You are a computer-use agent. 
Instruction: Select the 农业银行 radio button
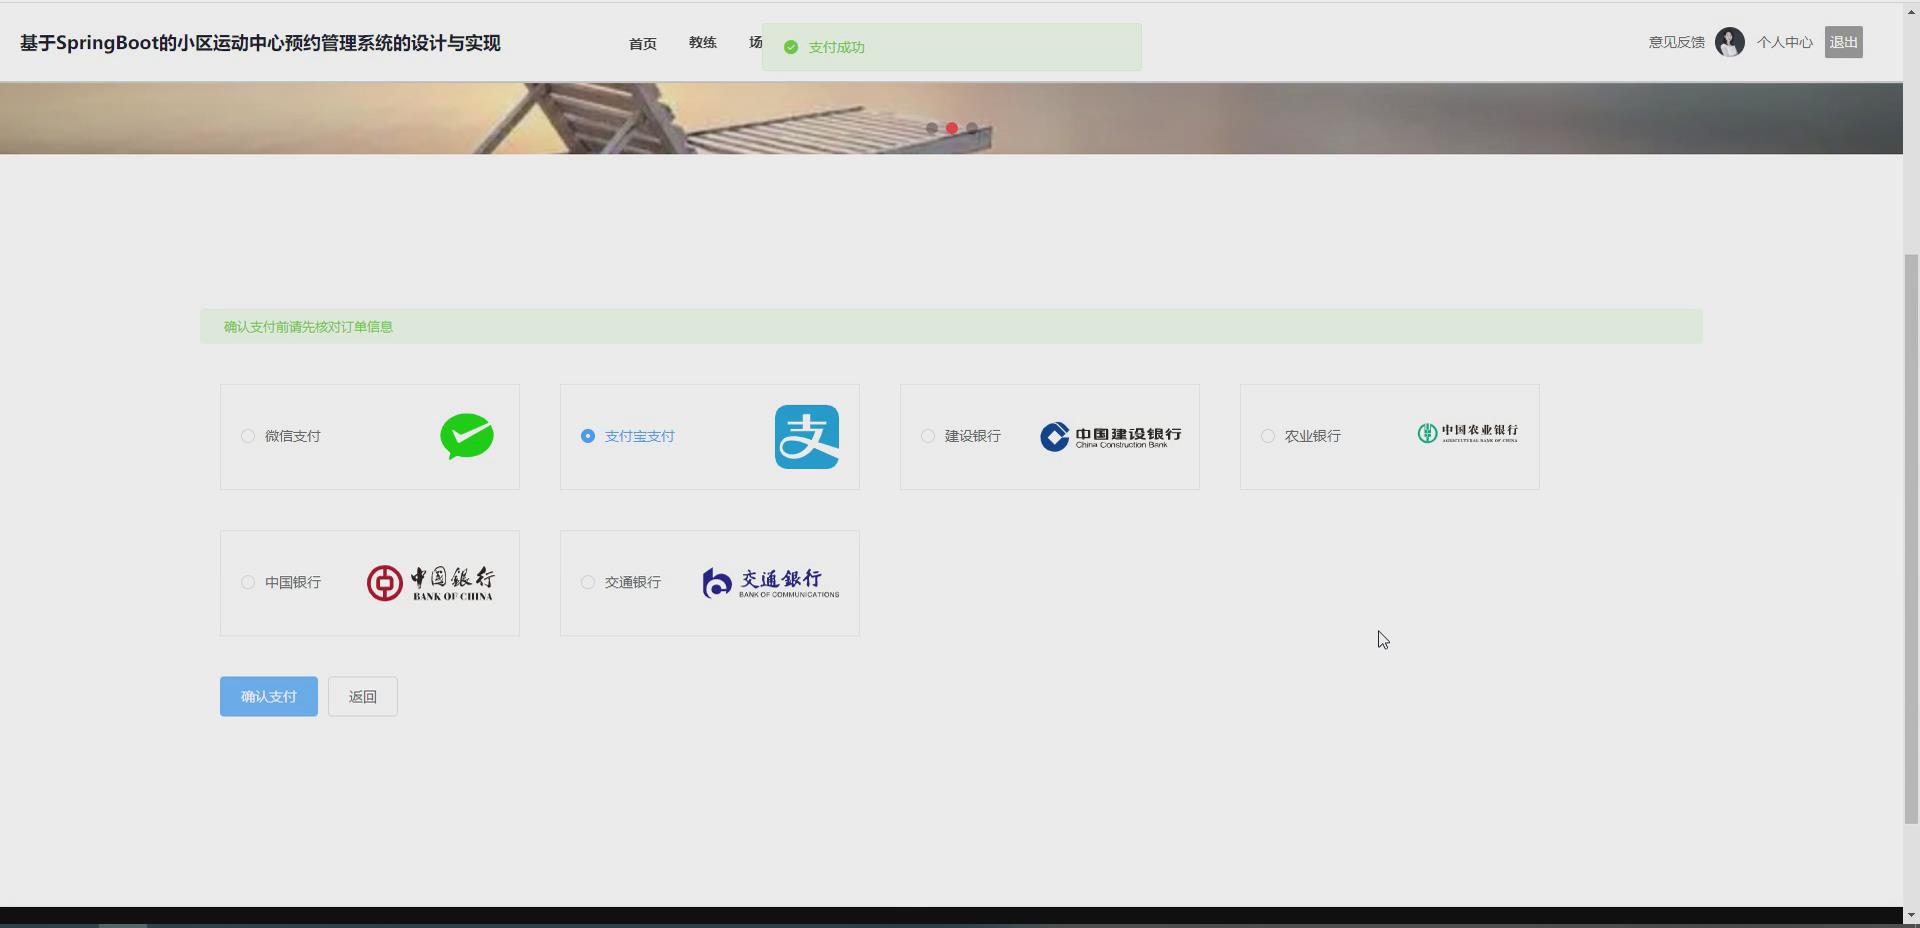(1268, 436)
